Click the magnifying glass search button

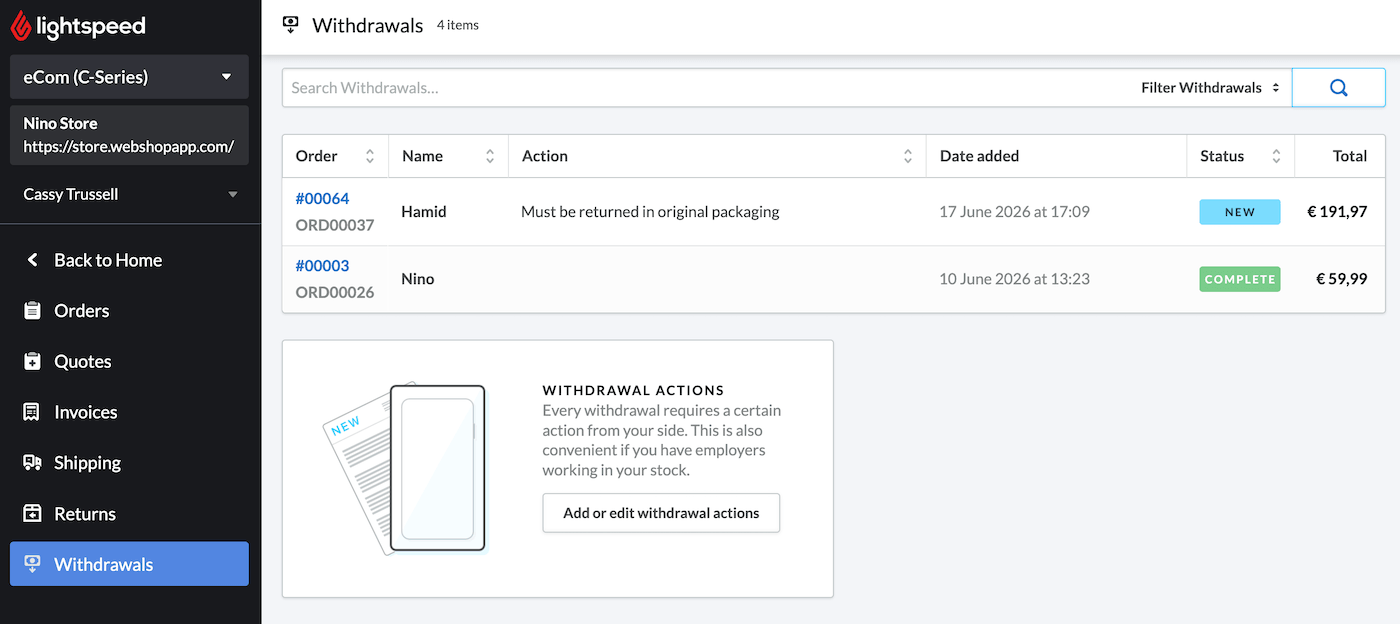pos(1339,88)
